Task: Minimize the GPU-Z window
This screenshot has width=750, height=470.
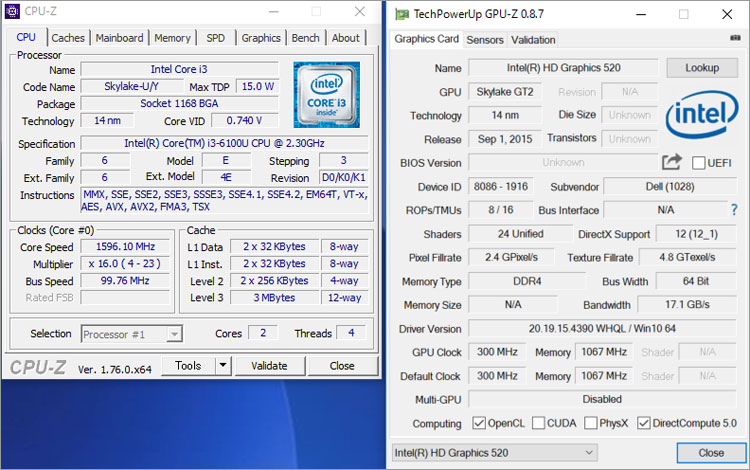Action: point(640,14)
